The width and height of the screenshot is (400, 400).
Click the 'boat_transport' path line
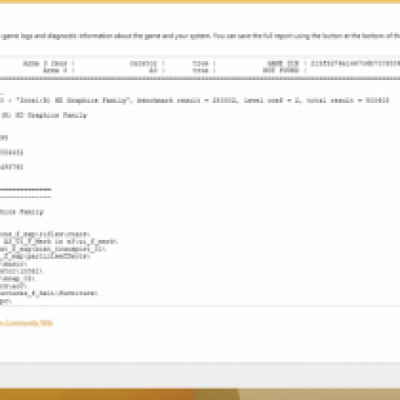[x=53, y=249]
